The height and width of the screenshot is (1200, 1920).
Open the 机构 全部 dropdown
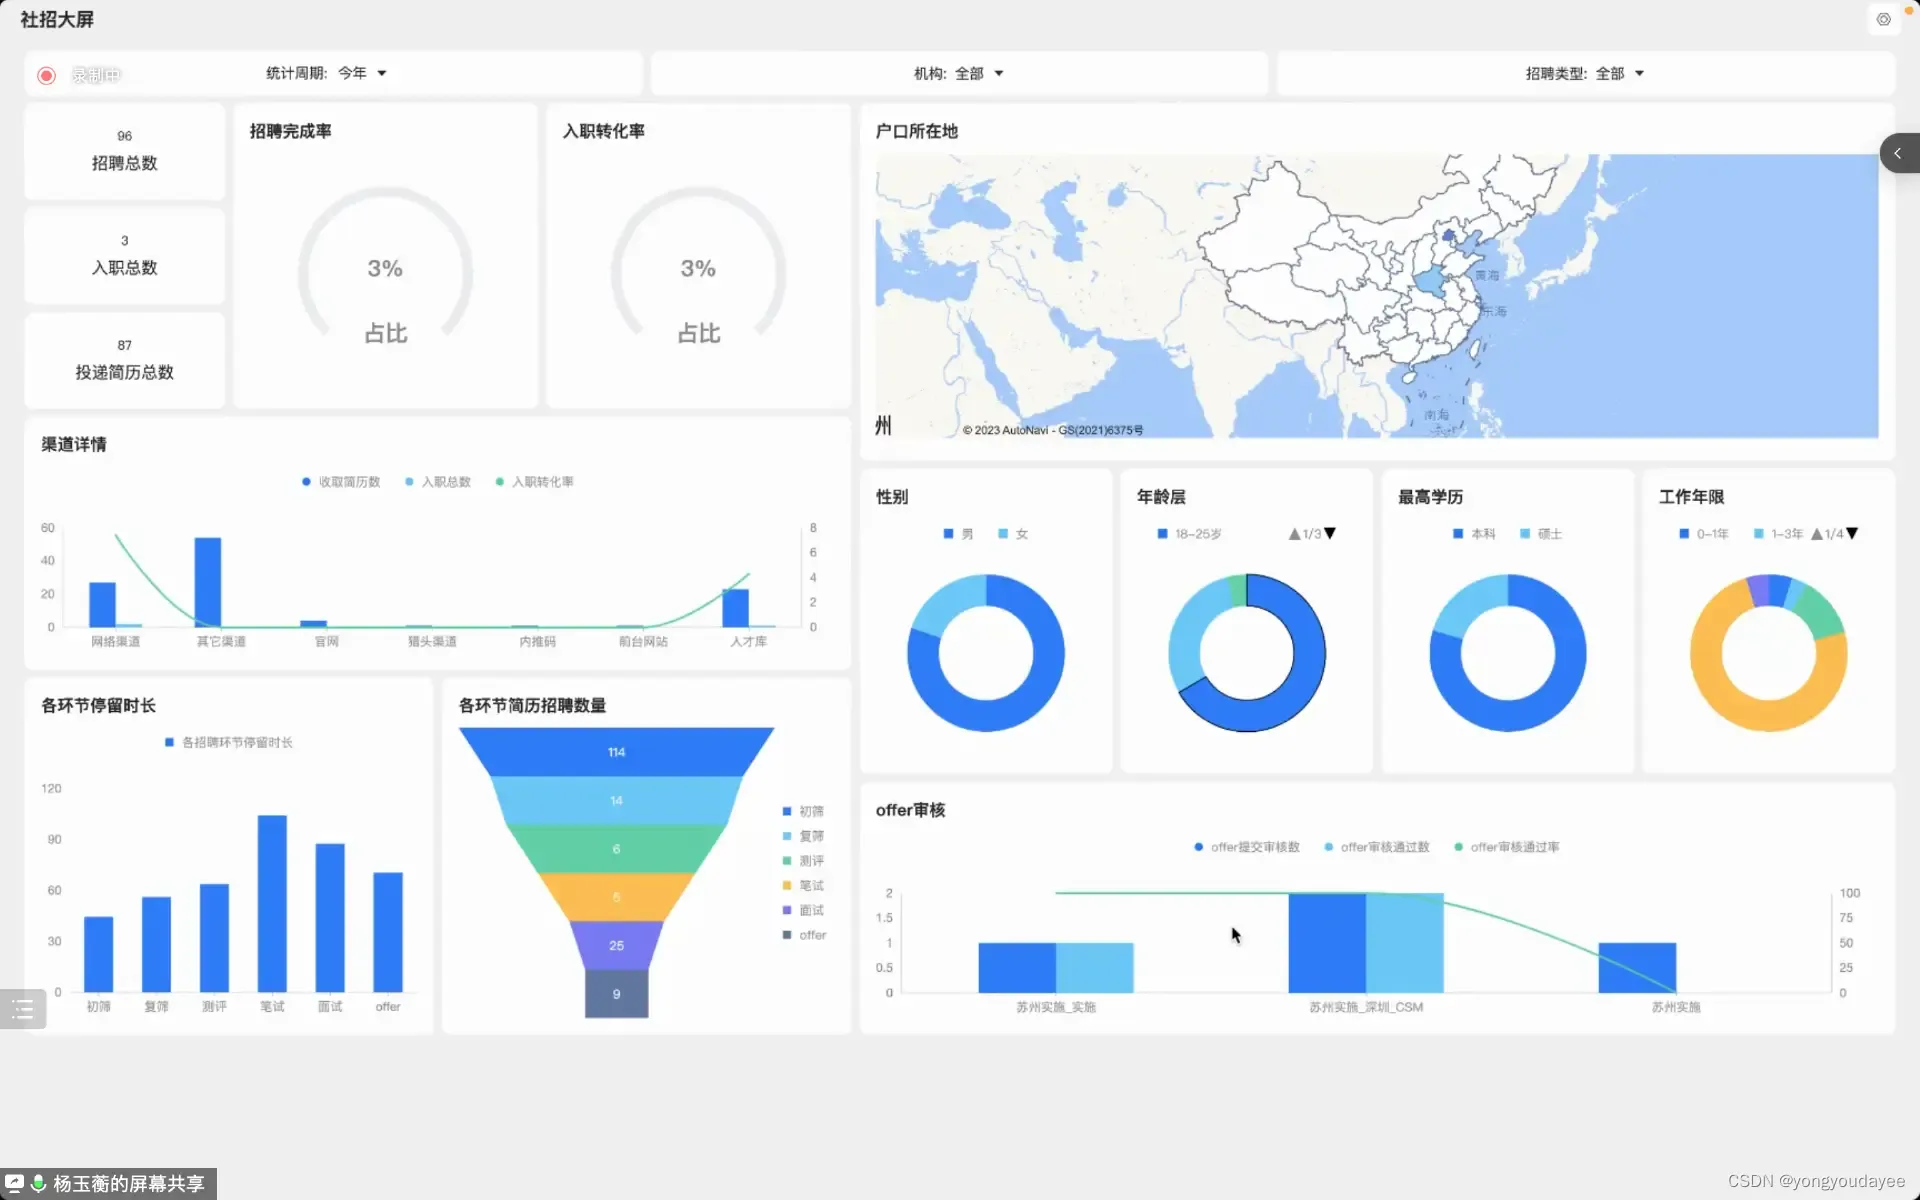click(978, 73)
